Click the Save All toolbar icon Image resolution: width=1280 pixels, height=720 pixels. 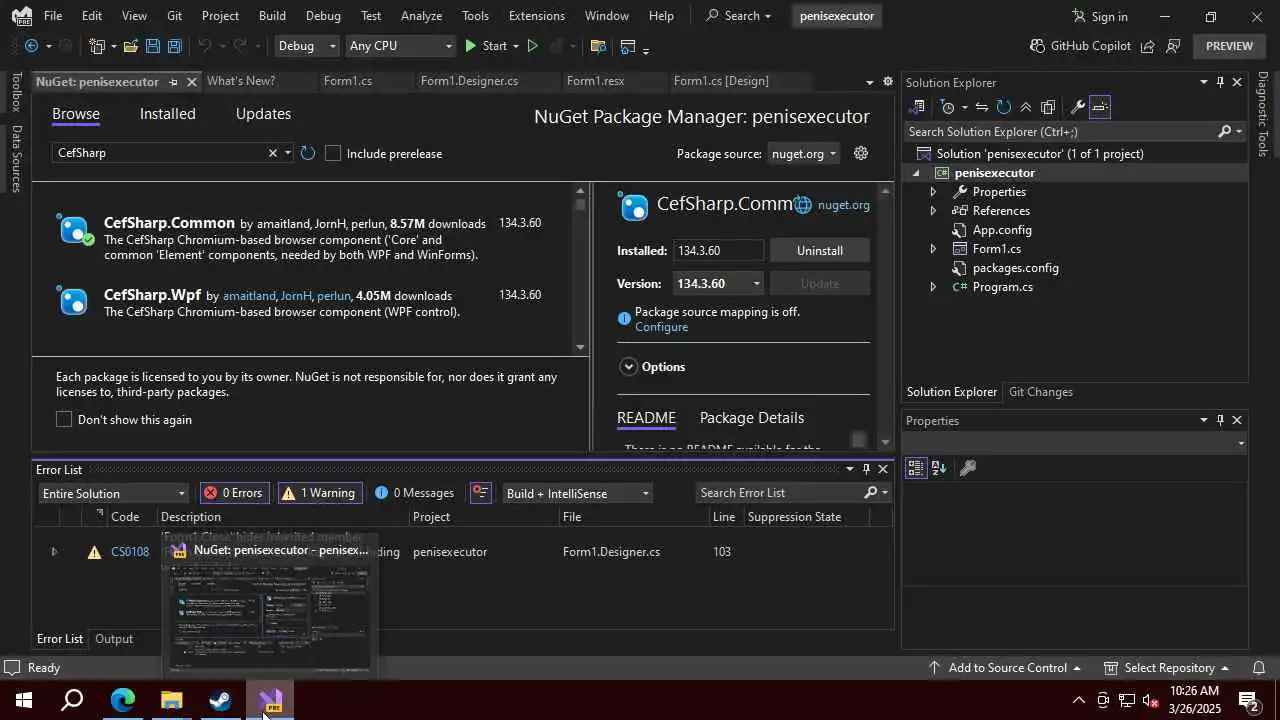point(174,46)
